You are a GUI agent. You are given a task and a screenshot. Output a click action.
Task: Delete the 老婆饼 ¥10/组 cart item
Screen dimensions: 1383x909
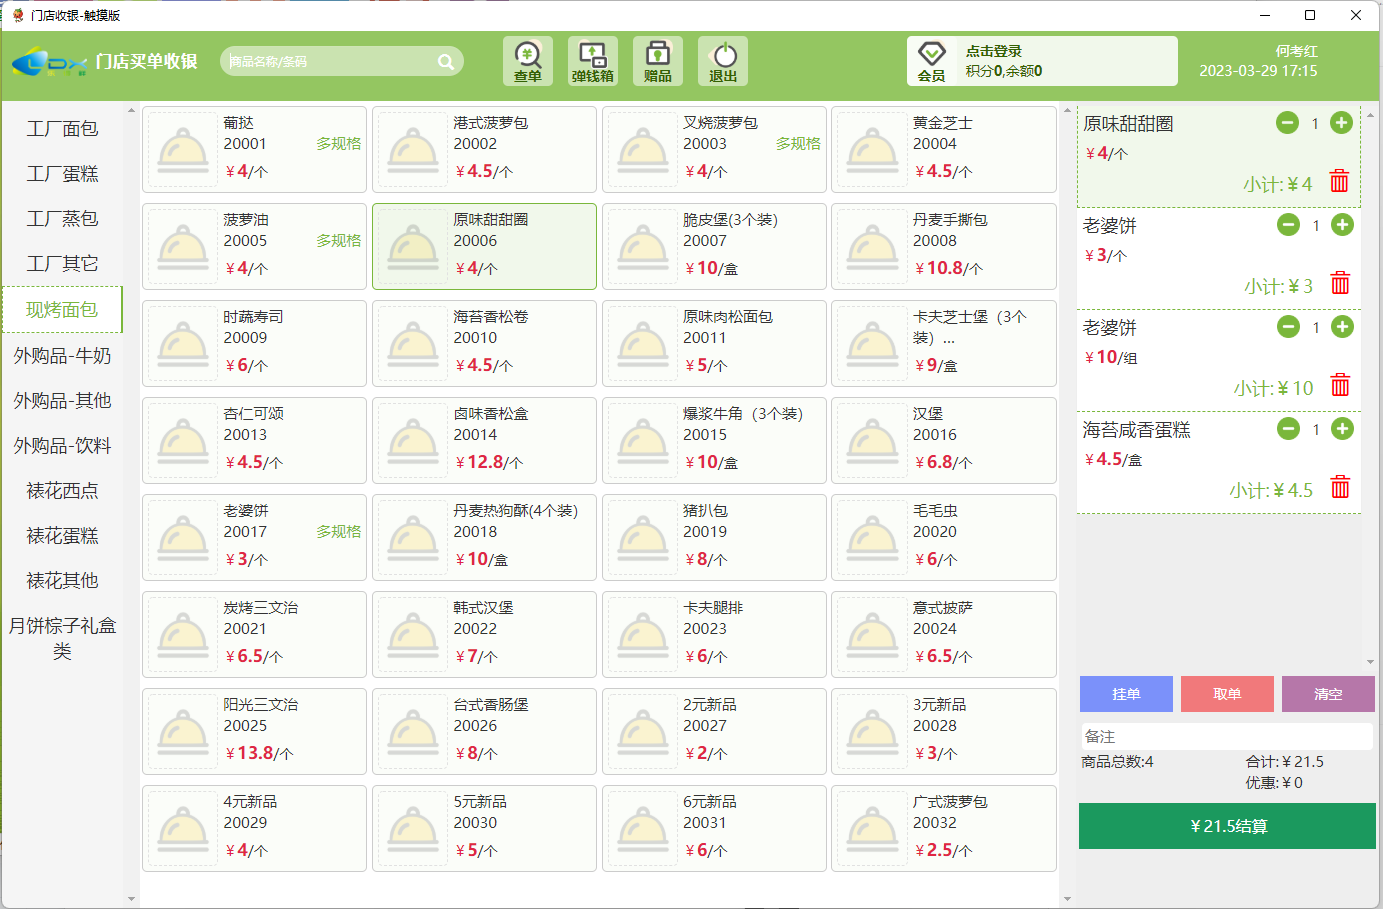coord(1340,385)
